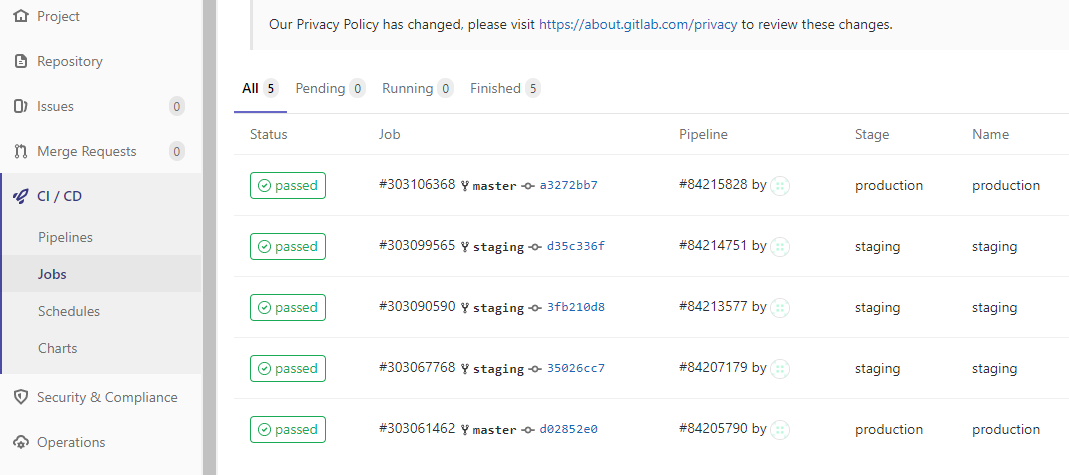Open the Charts submenu item
The height and width of the screenshot is (475, 1069).
tap(58, 348)
